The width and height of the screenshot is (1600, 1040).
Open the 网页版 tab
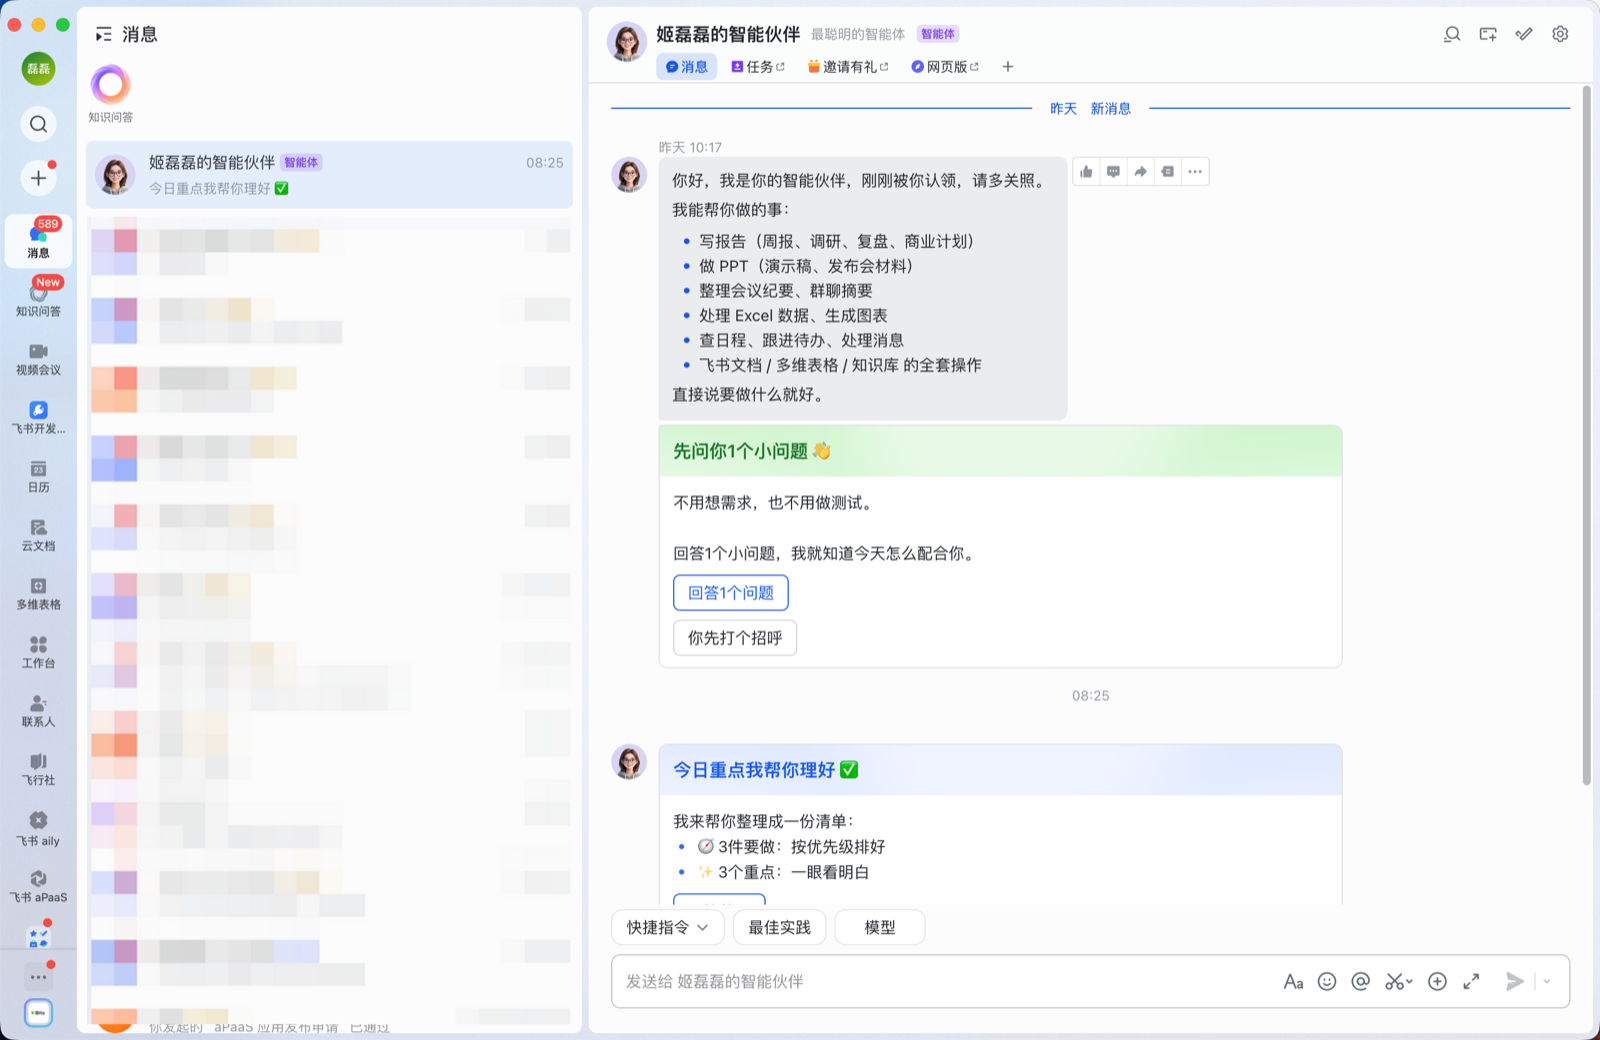tap(945, 67)
